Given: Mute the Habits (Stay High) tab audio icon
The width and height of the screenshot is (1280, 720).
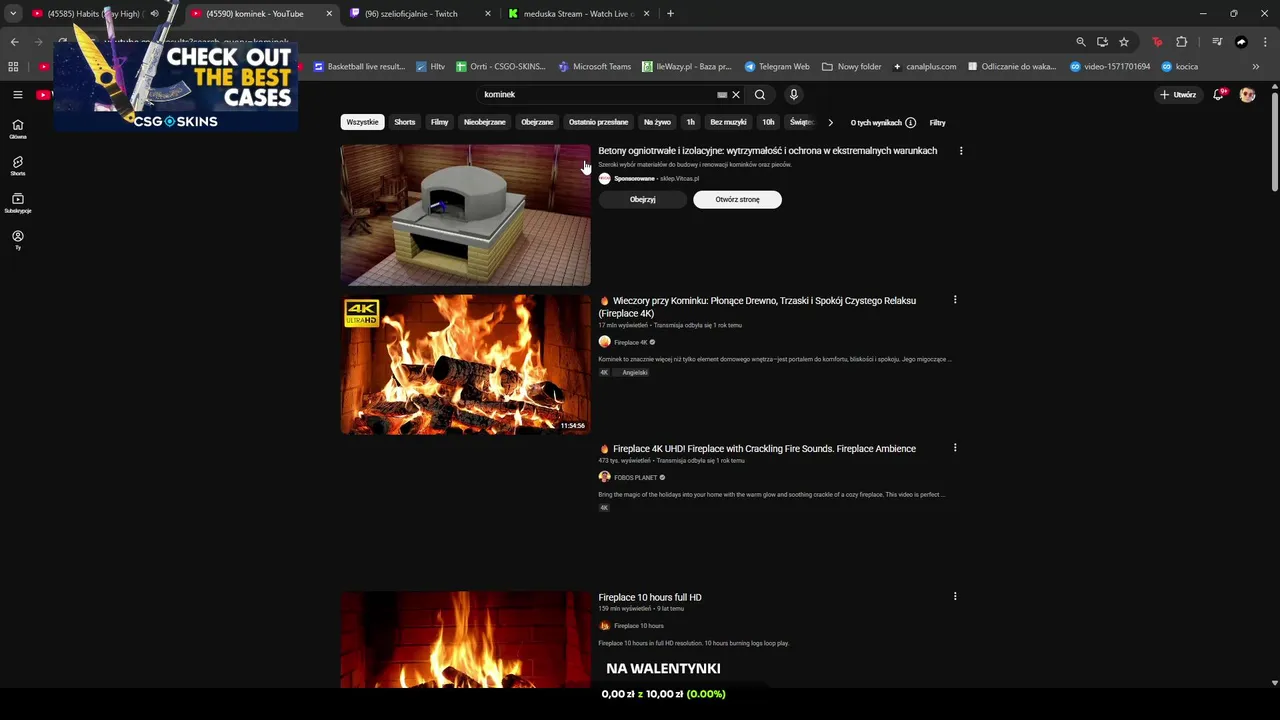Looking at the screenshot, I should coord(154,14).
